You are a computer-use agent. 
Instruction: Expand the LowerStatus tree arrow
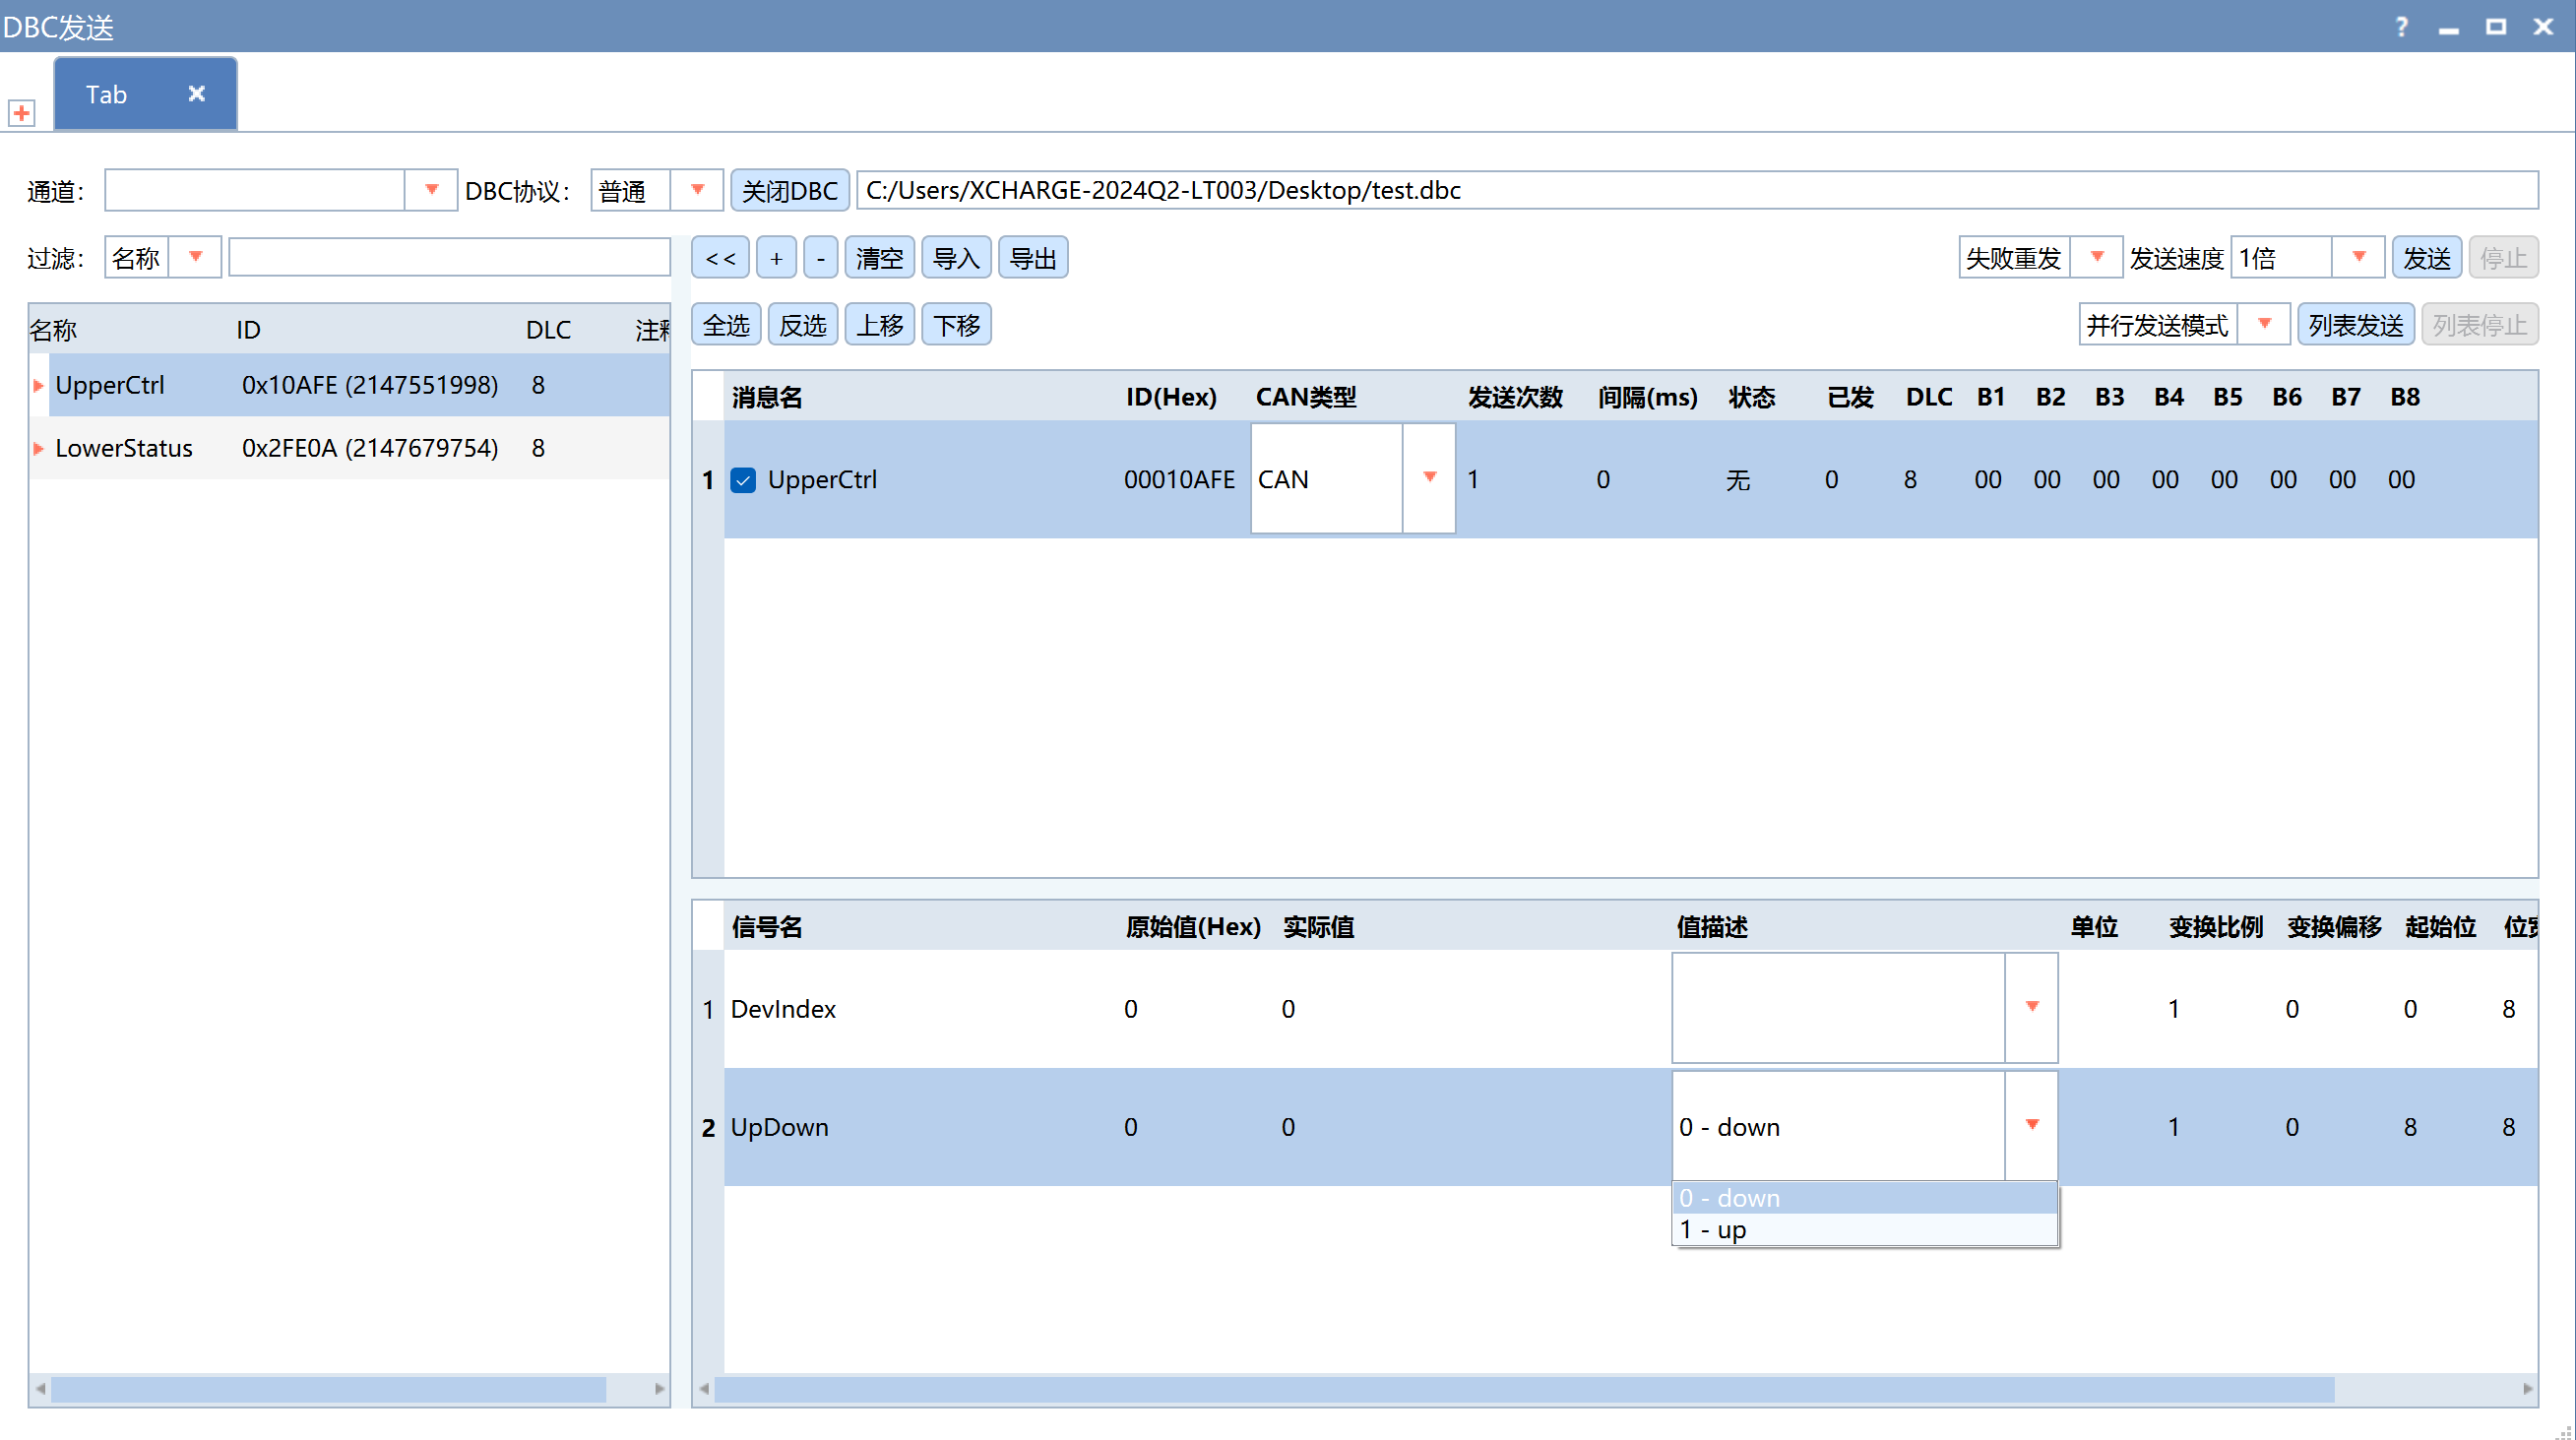pyautogui.click(x=38, y=448)
